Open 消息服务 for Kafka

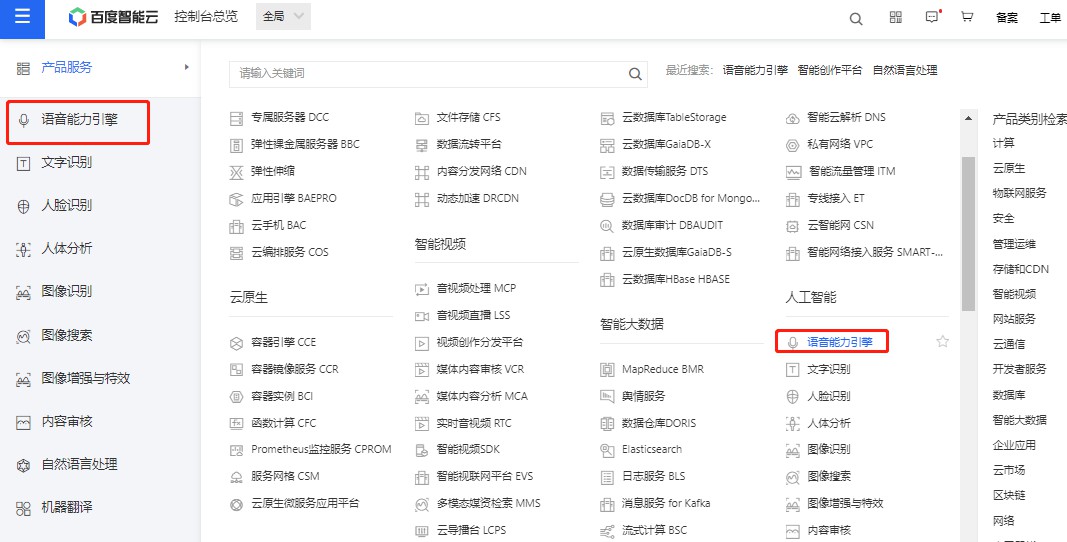click(666, 503)
